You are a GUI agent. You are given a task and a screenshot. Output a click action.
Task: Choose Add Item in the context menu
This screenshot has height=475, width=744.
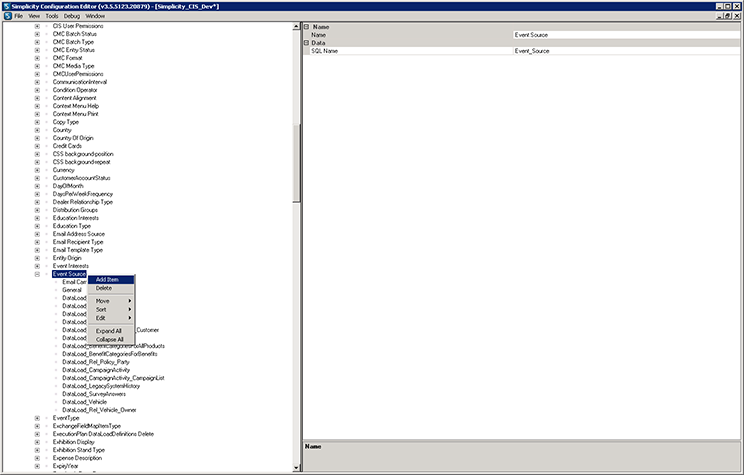pyautogui.click(x=111, y=279)
